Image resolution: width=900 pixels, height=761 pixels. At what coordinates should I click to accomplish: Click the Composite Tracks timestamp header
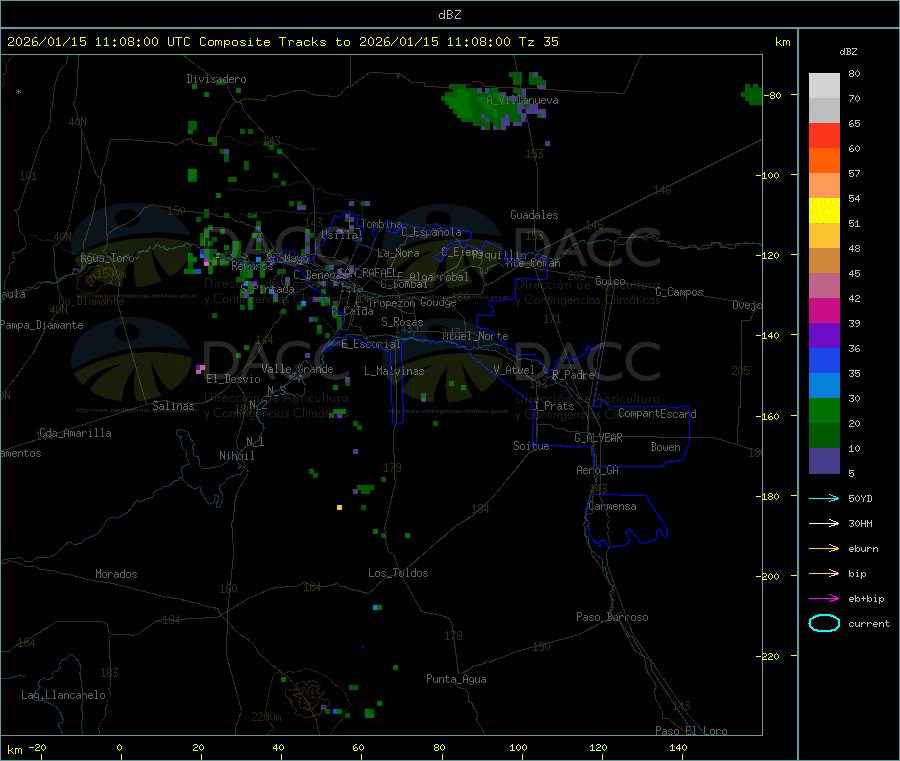[x=282, y=42]
